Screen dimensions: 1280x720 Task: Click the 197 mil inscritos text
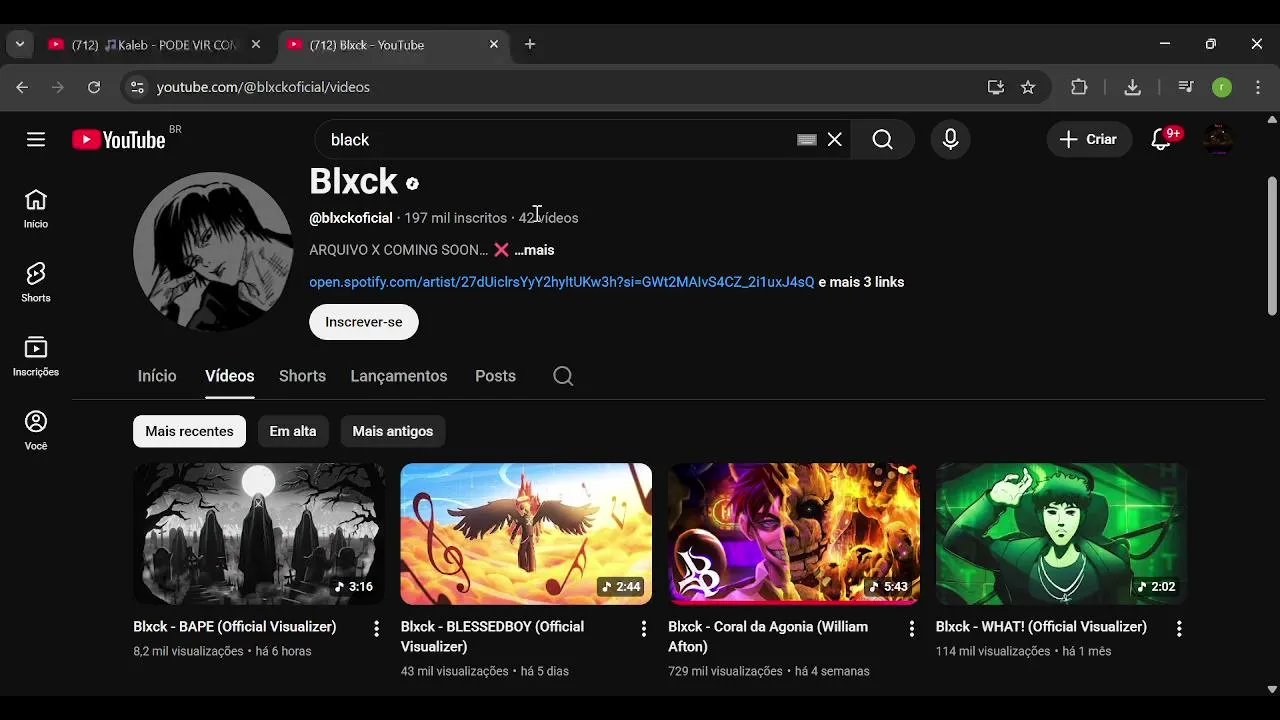point(455,218)
